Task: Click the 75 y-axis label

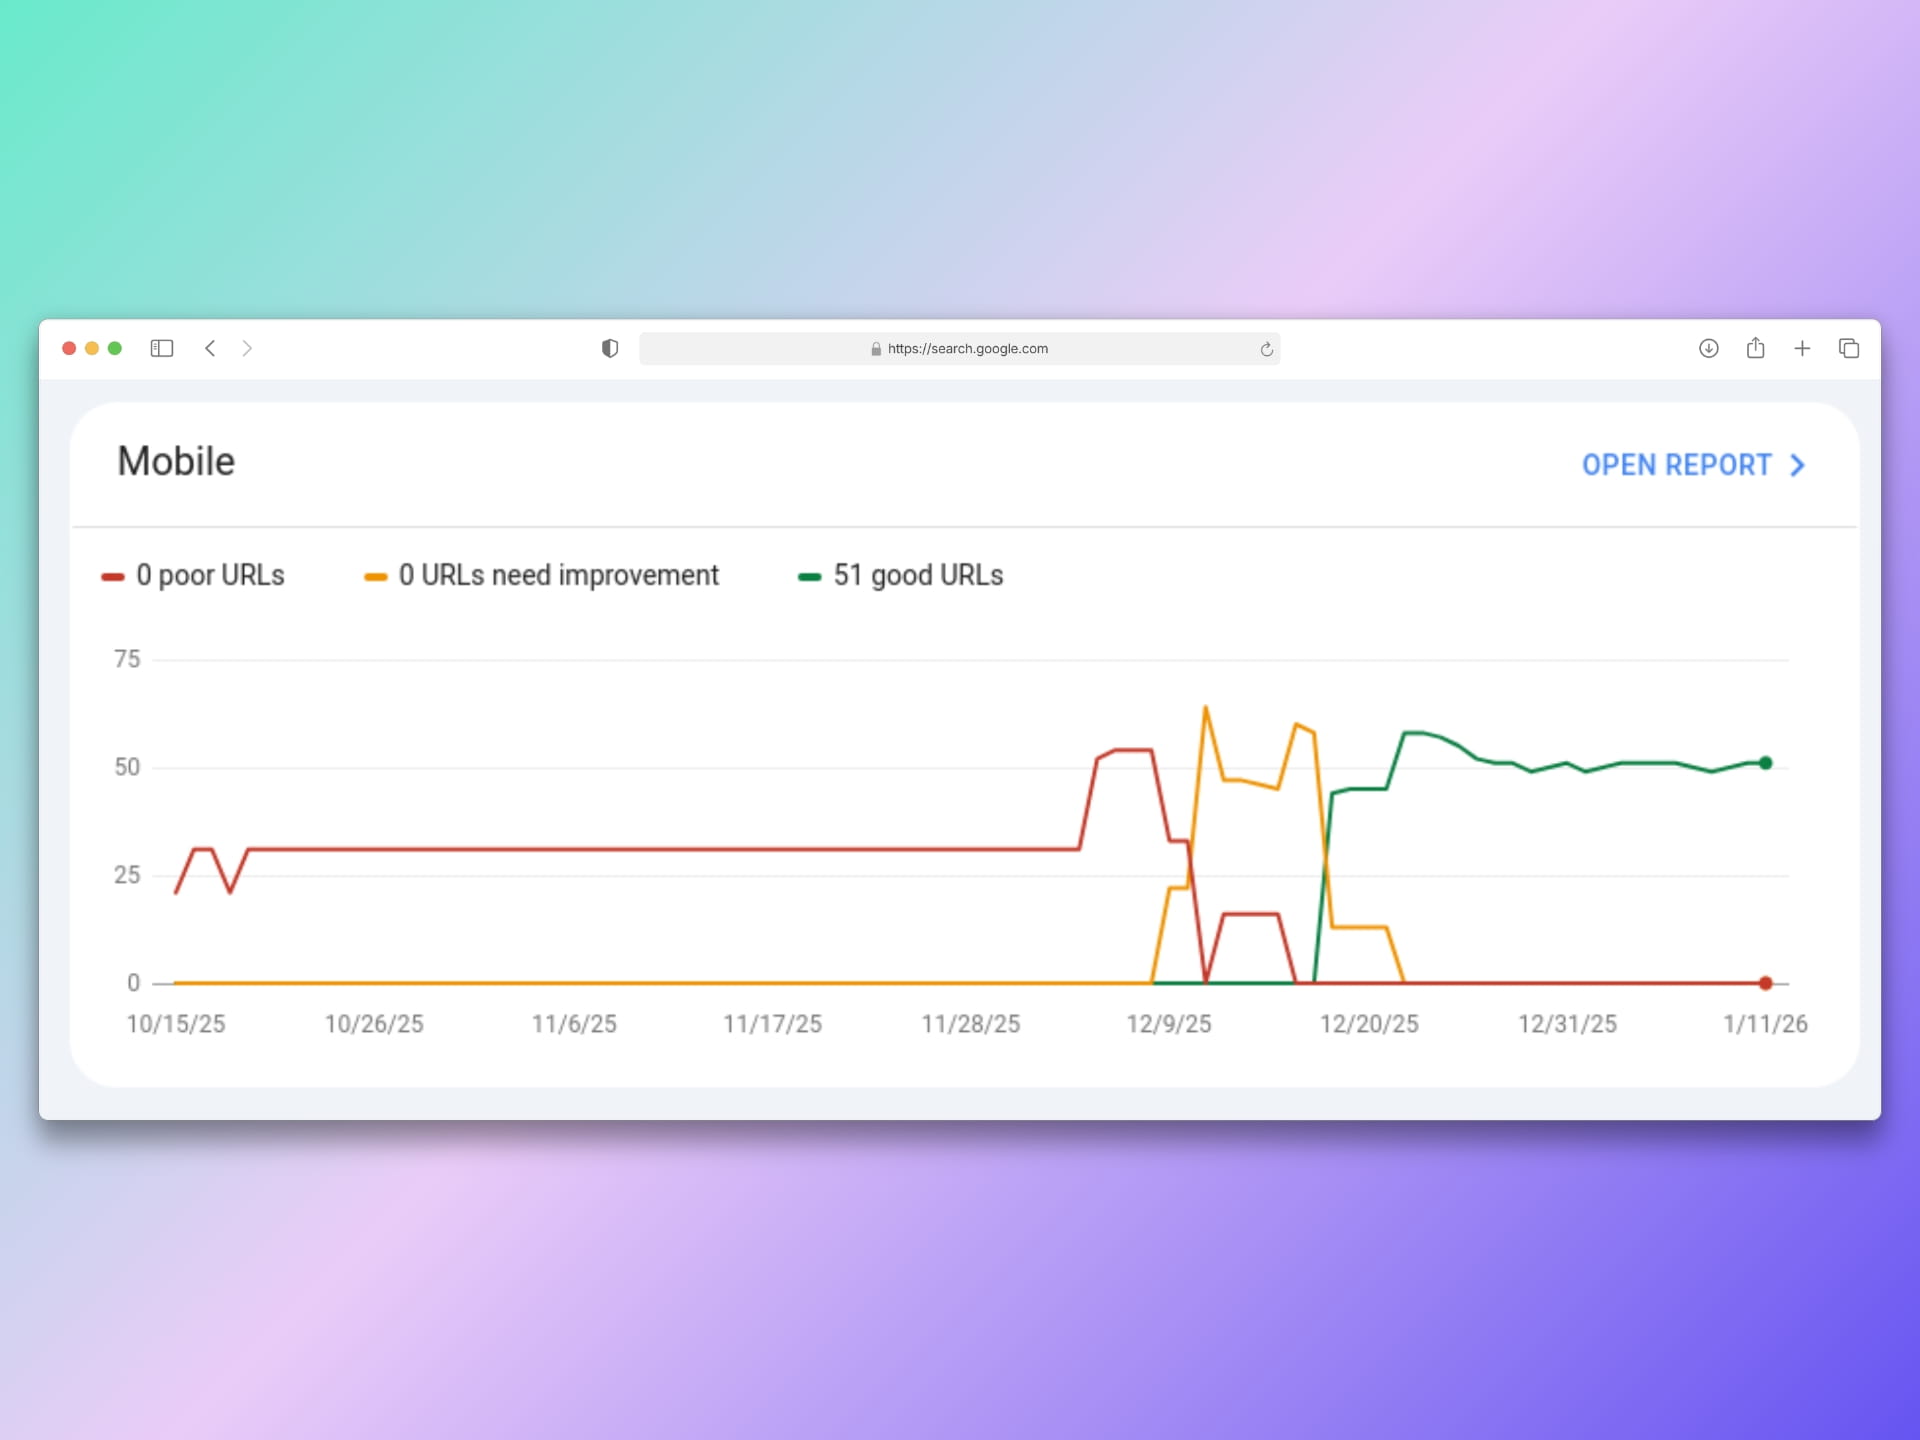Action: click(x=127, y=659)
